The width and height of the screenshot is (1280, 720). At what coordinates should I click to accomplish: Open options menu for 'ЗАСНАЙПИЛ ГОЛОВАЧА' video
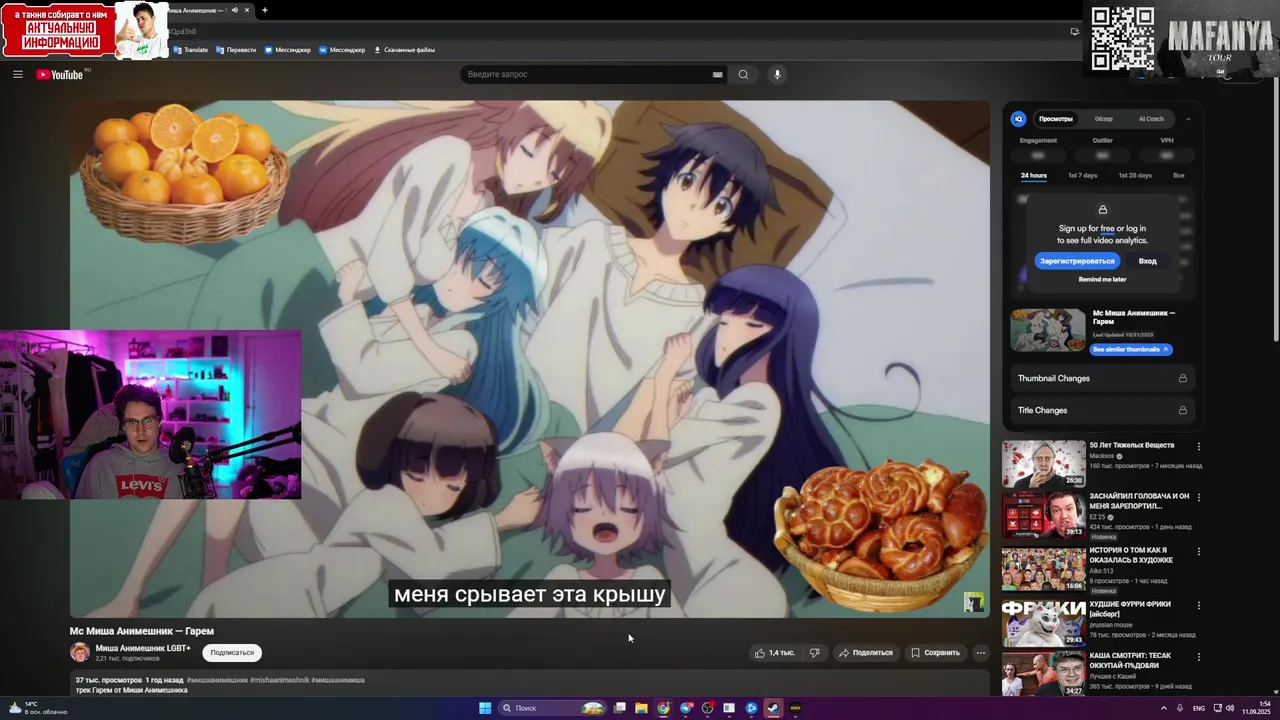(1198, 498)
